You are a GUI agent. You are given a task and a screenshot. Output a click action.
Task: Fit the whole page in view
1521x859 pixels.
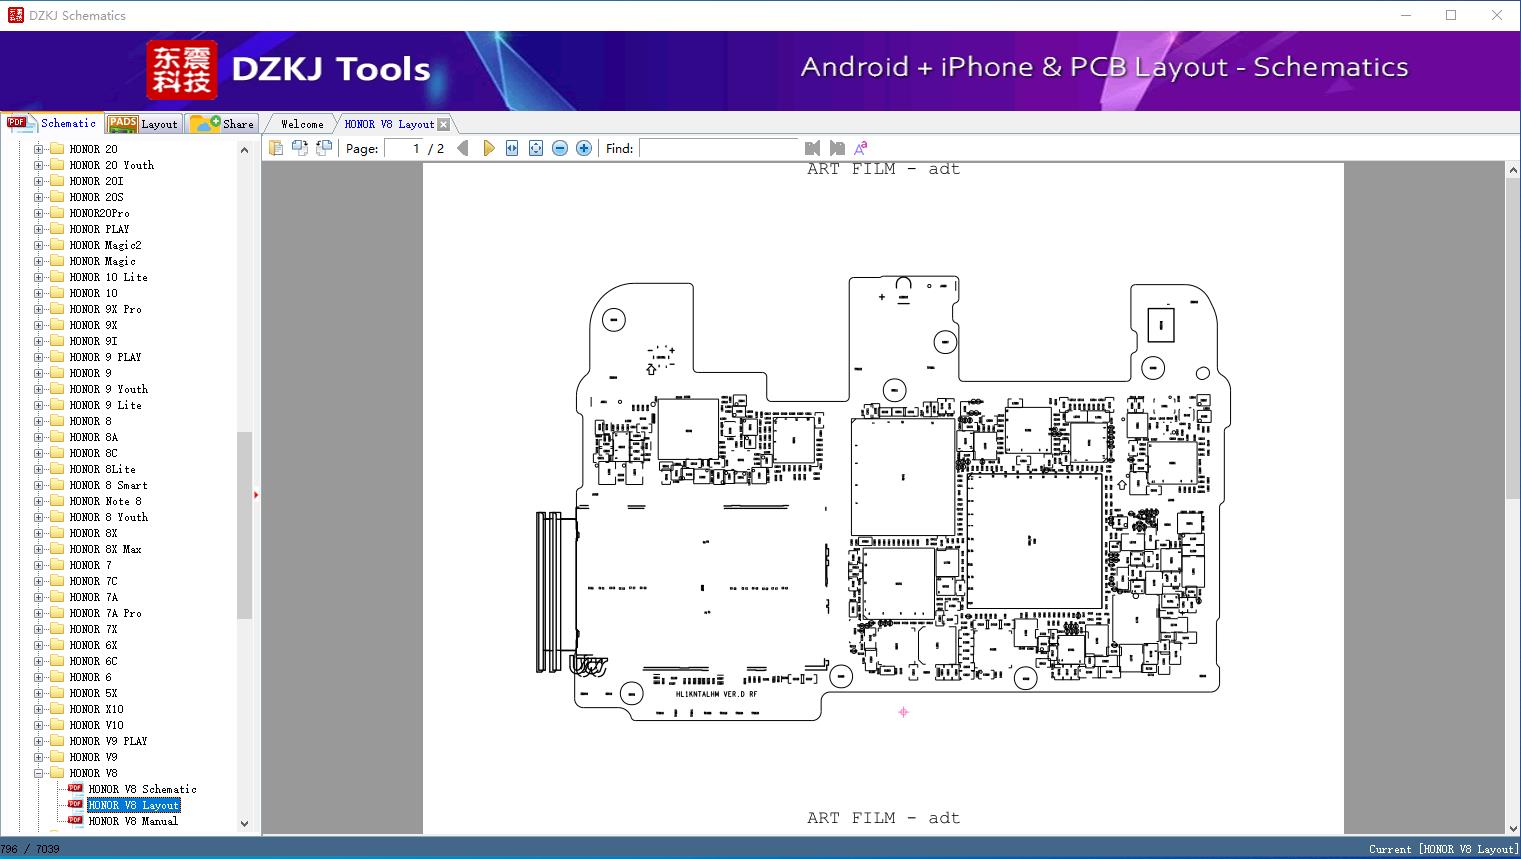coord(536,148)
